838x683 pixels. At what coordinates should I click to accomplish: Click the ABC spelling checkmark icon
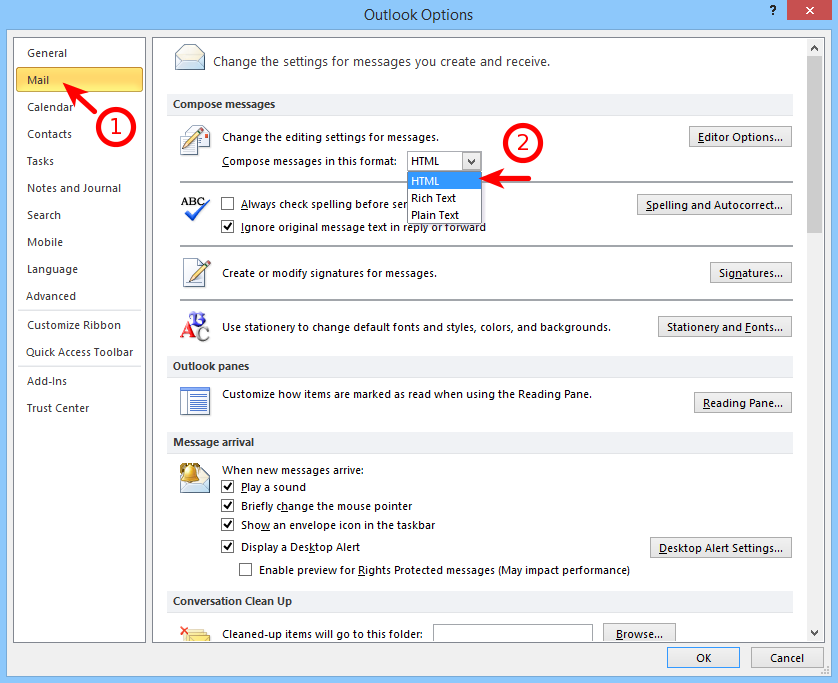pos(195,208)
